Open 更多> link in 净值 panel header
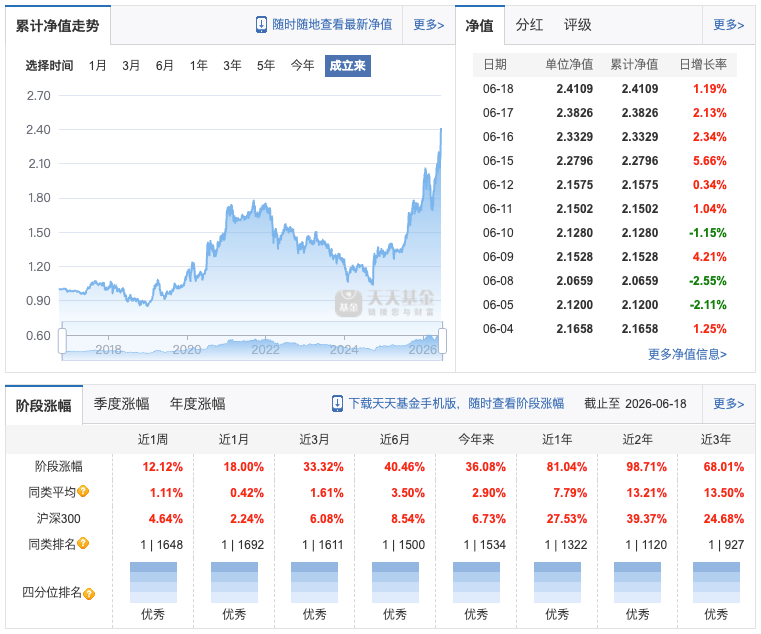The image size is (761, 634). pos(728,25)
